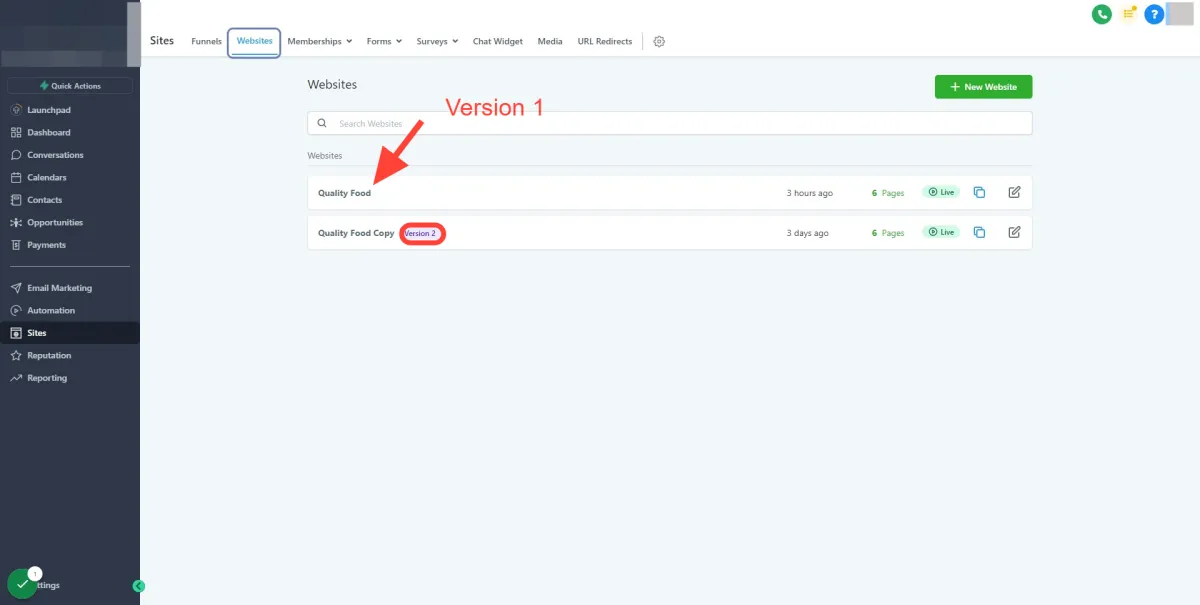Switch to the Funnels tab

(207, 42)
